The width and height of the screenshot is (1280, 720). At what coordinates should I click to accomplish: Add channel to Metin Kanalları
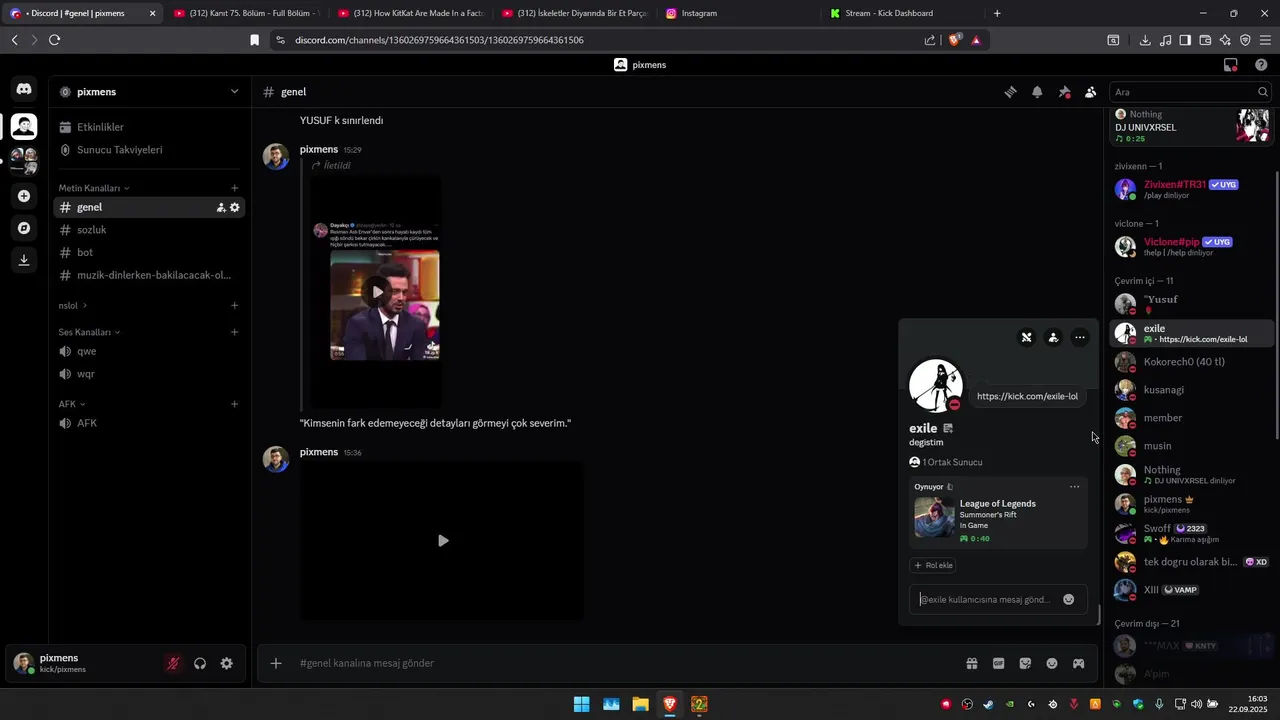pyautogui.click(x=235, y=188)
